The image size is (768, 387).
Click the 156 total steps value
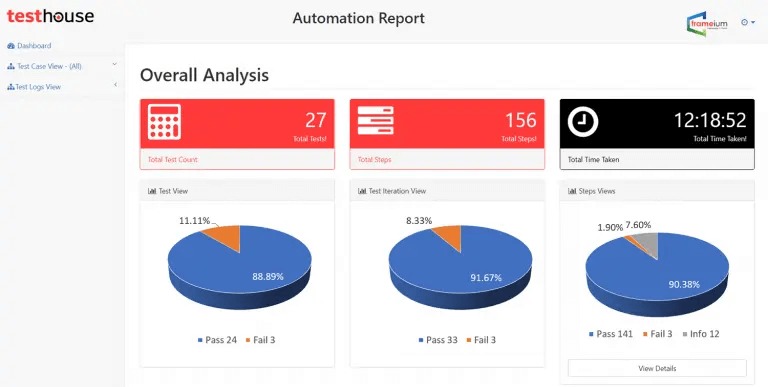point(521,120)
